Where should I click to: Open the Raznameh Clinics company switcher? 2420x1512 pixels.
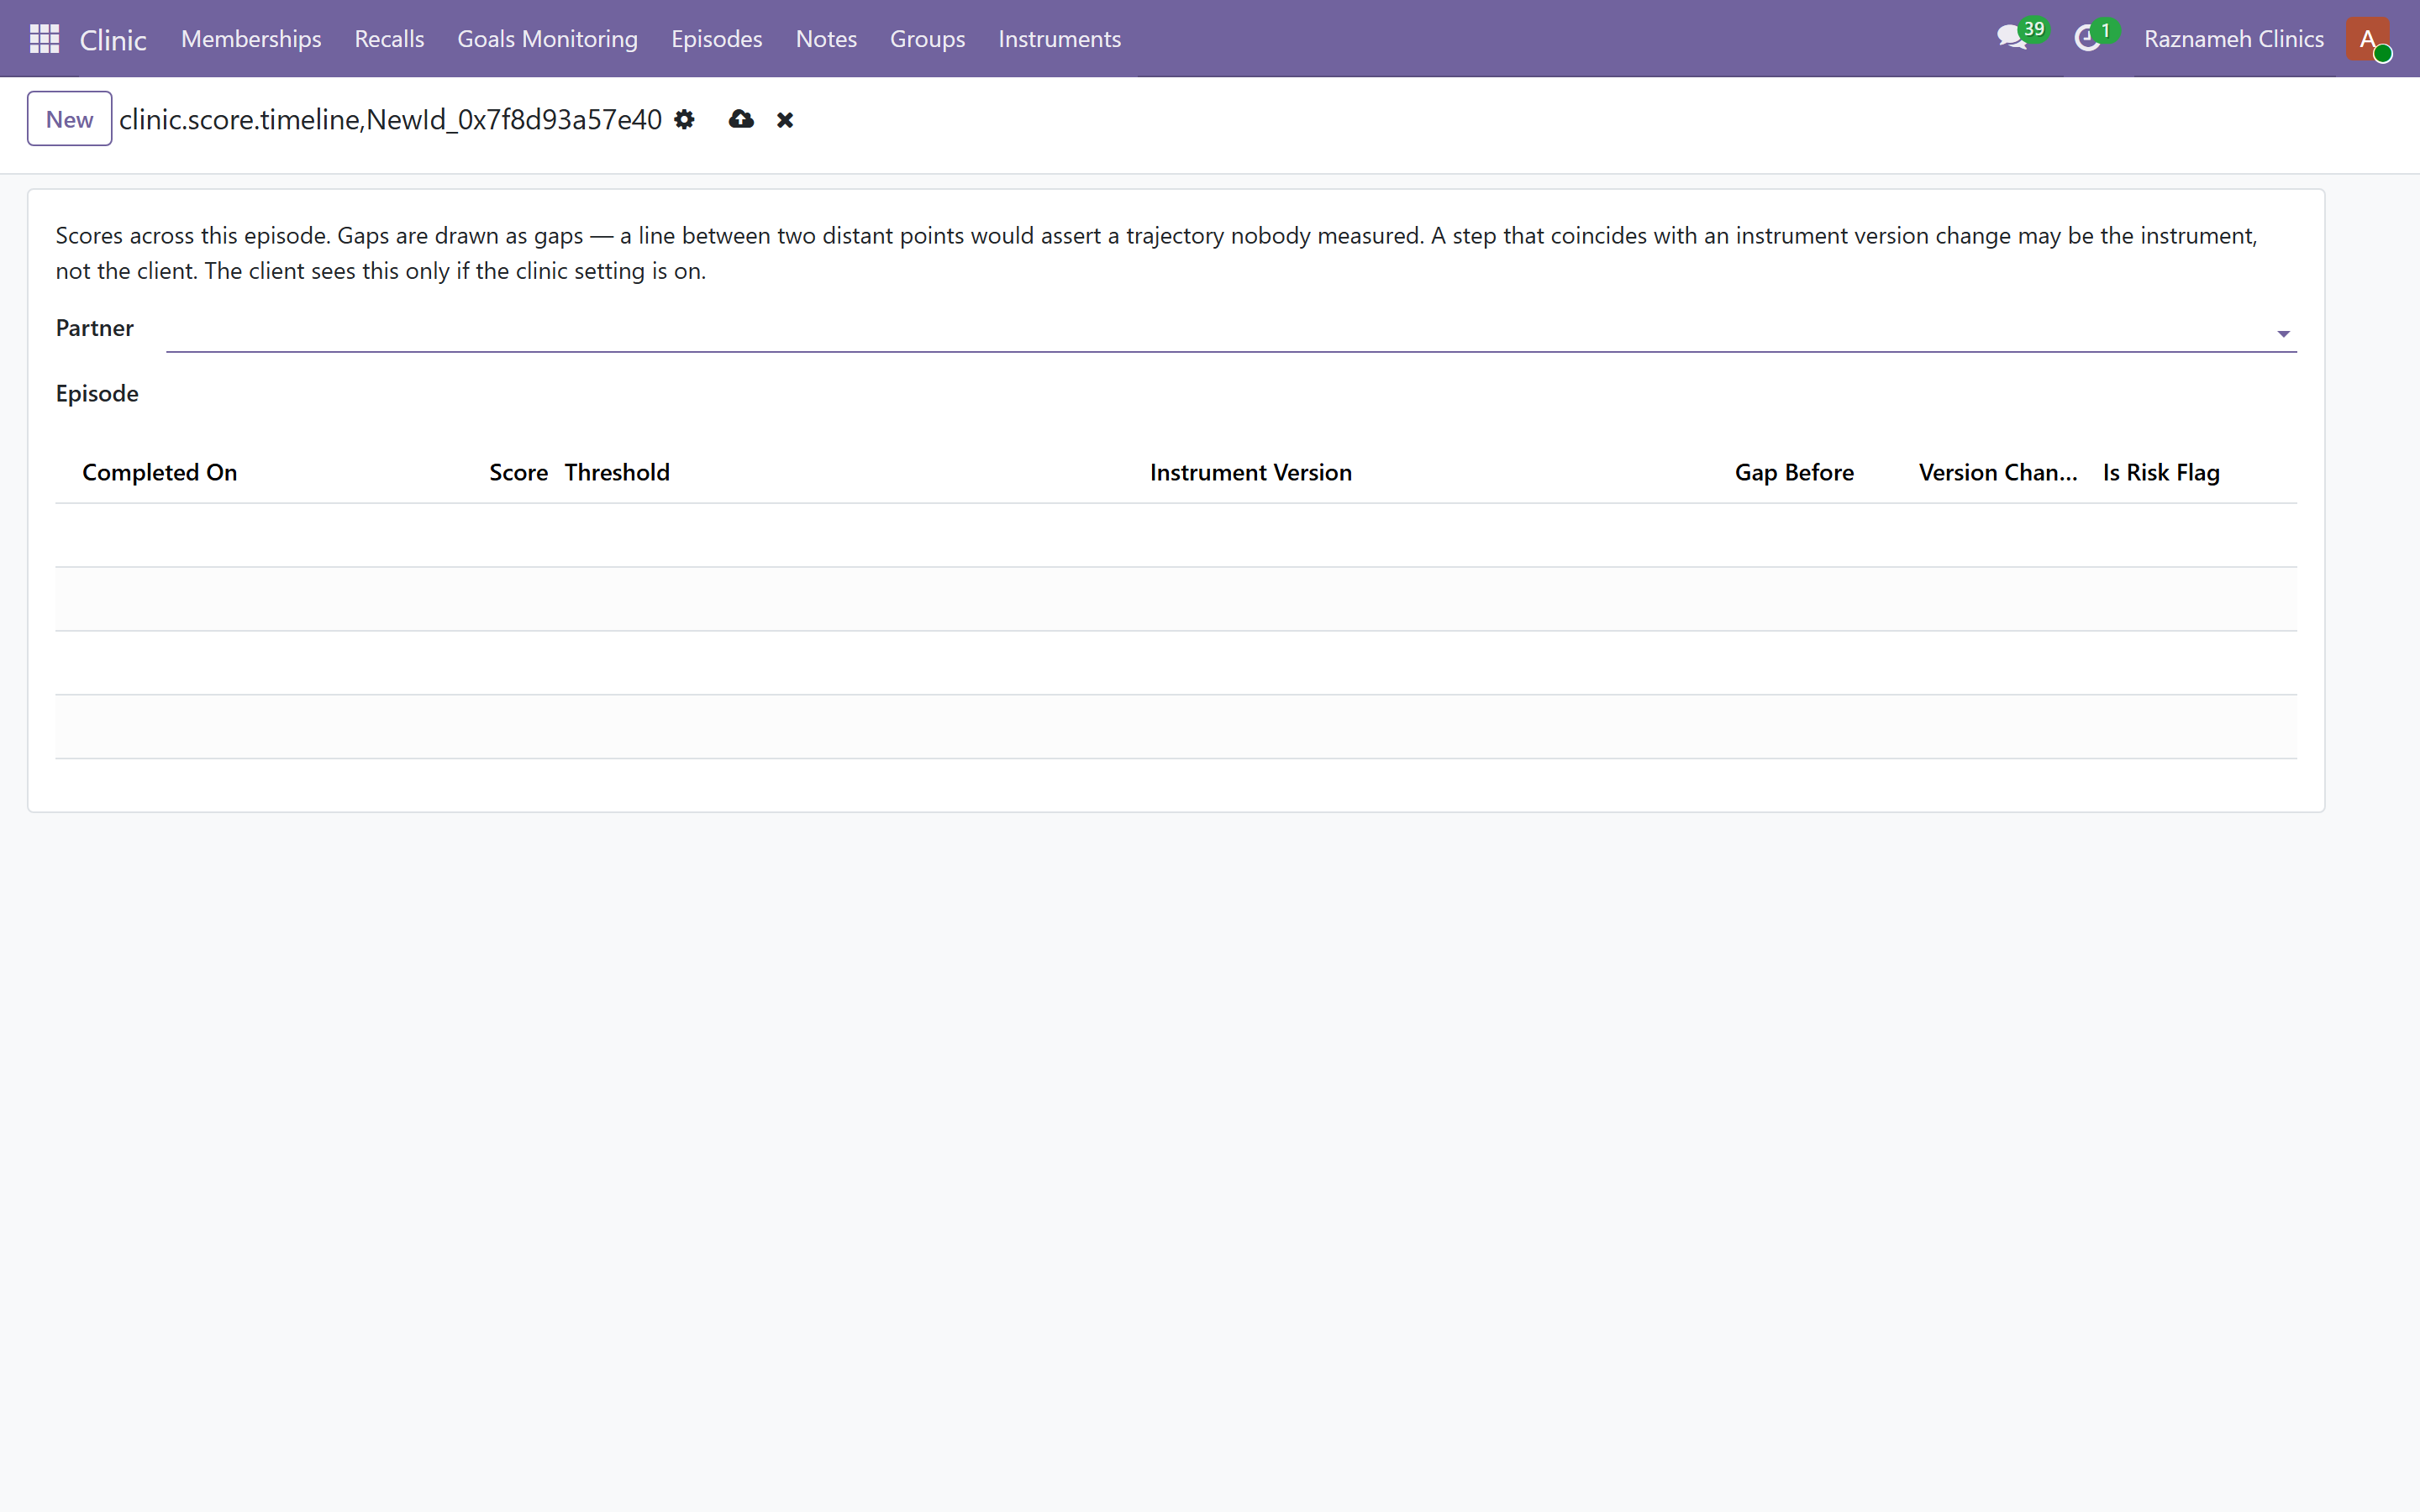pos(2233,39)
